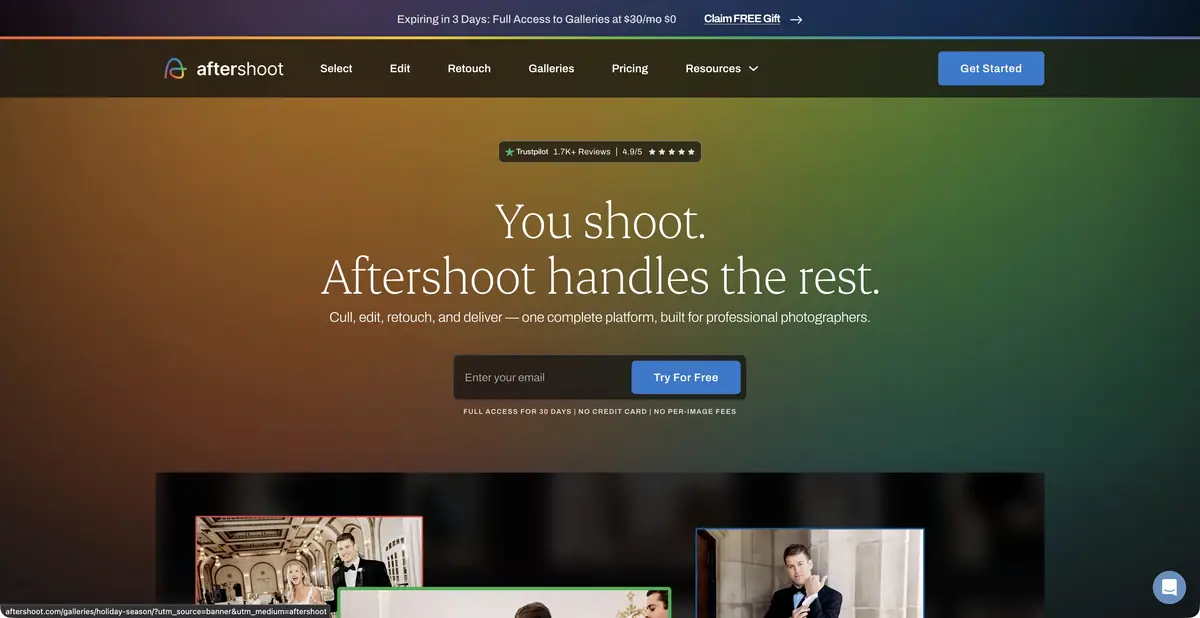Click the Try For Free button
This screenshot has width=1200, height=618.
pyautogui.click(x=686, y=377)
